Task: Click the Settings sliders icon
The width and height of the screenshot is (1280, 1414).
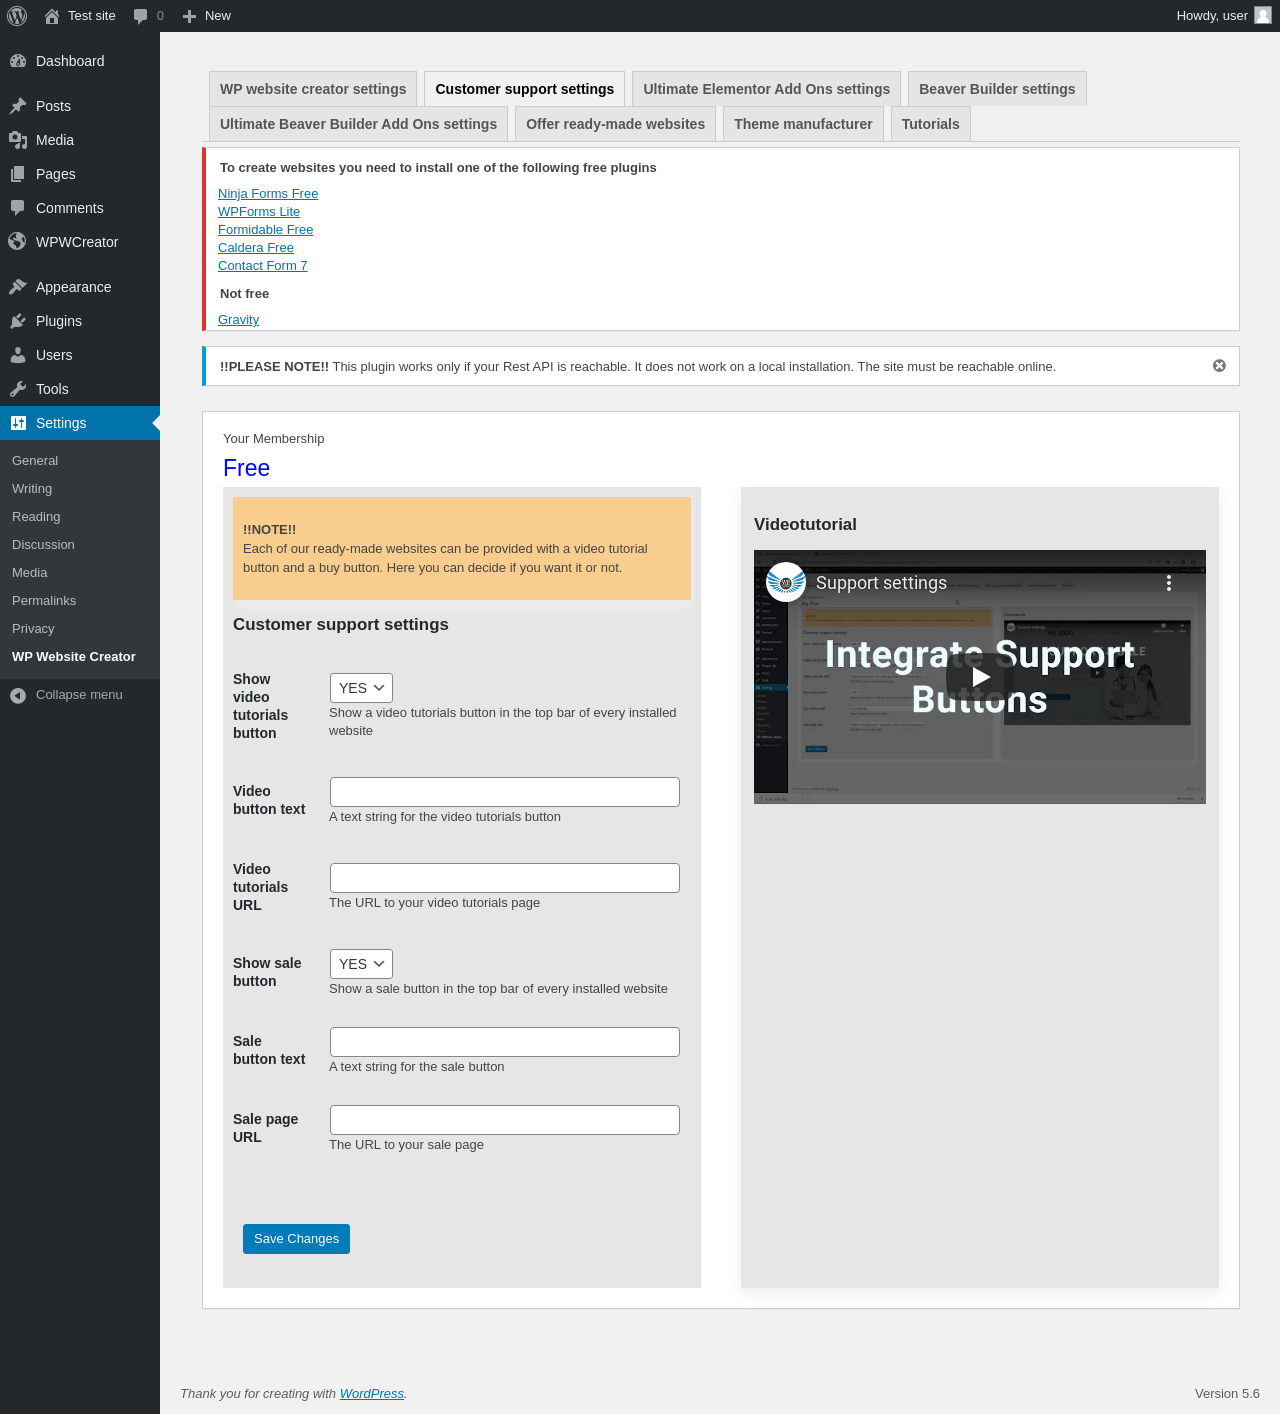Action: point(18,423)
